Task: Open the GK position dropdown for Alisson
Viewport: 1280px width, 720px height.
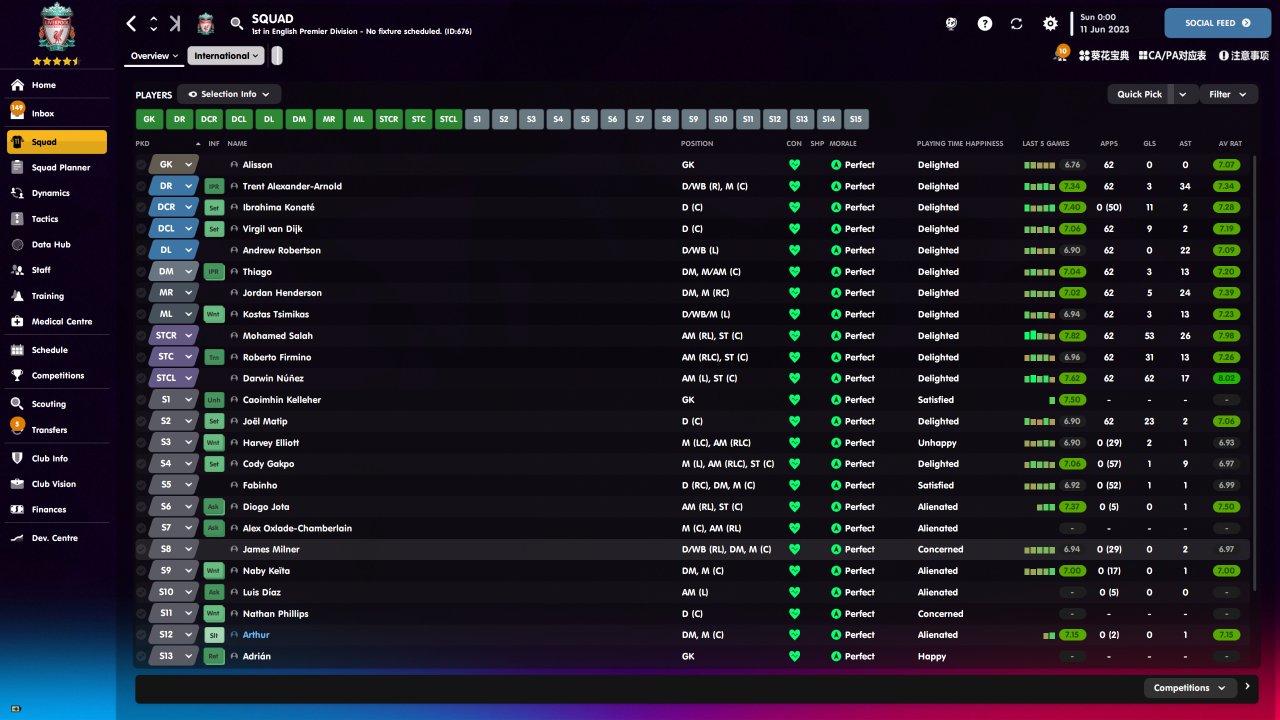Action: (x=174, y=165)
